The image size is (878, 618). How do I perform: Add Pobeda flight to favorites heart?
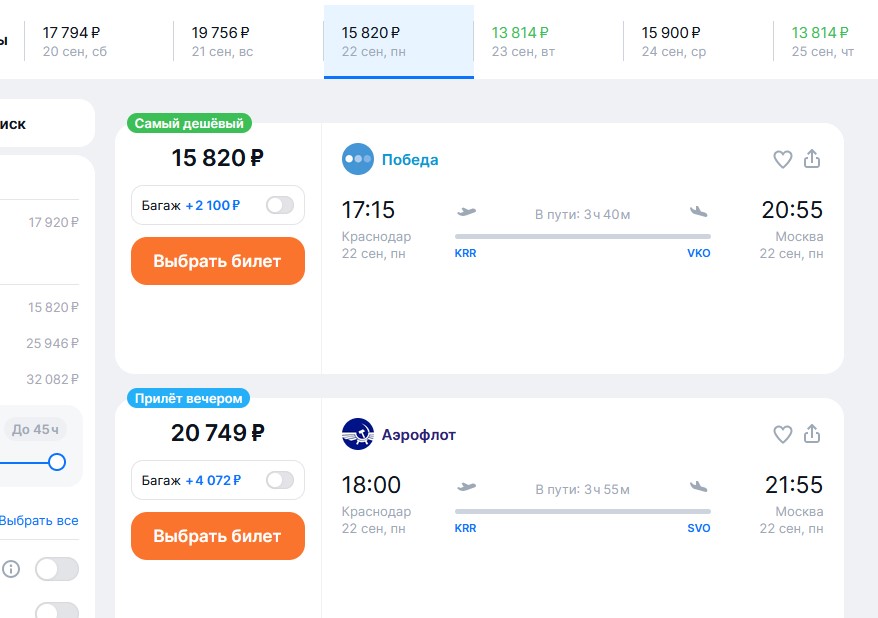point(782,160)
